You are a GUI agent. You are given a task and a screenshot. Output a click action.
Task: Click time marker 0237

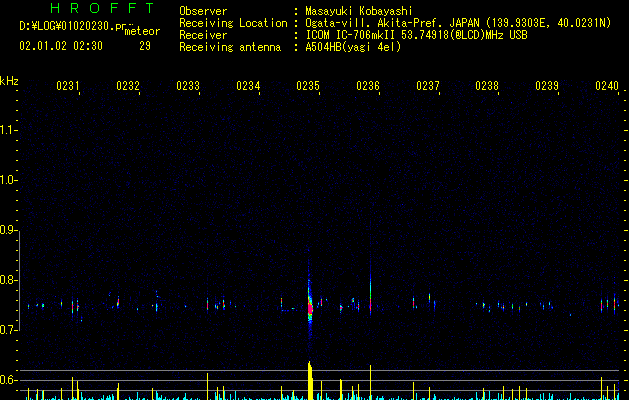[428, 86]
